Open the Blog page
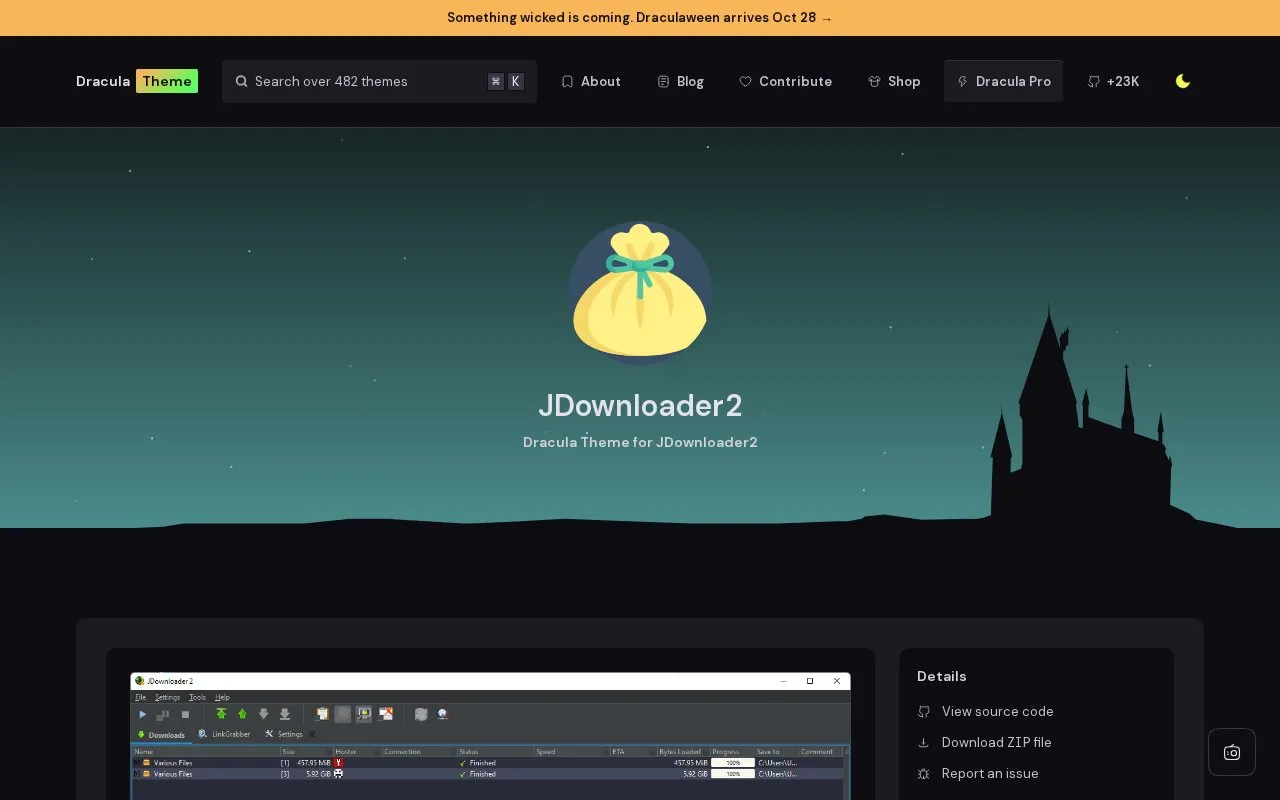This screenshot has height=800, width=1280. click(x=680, y=81)
